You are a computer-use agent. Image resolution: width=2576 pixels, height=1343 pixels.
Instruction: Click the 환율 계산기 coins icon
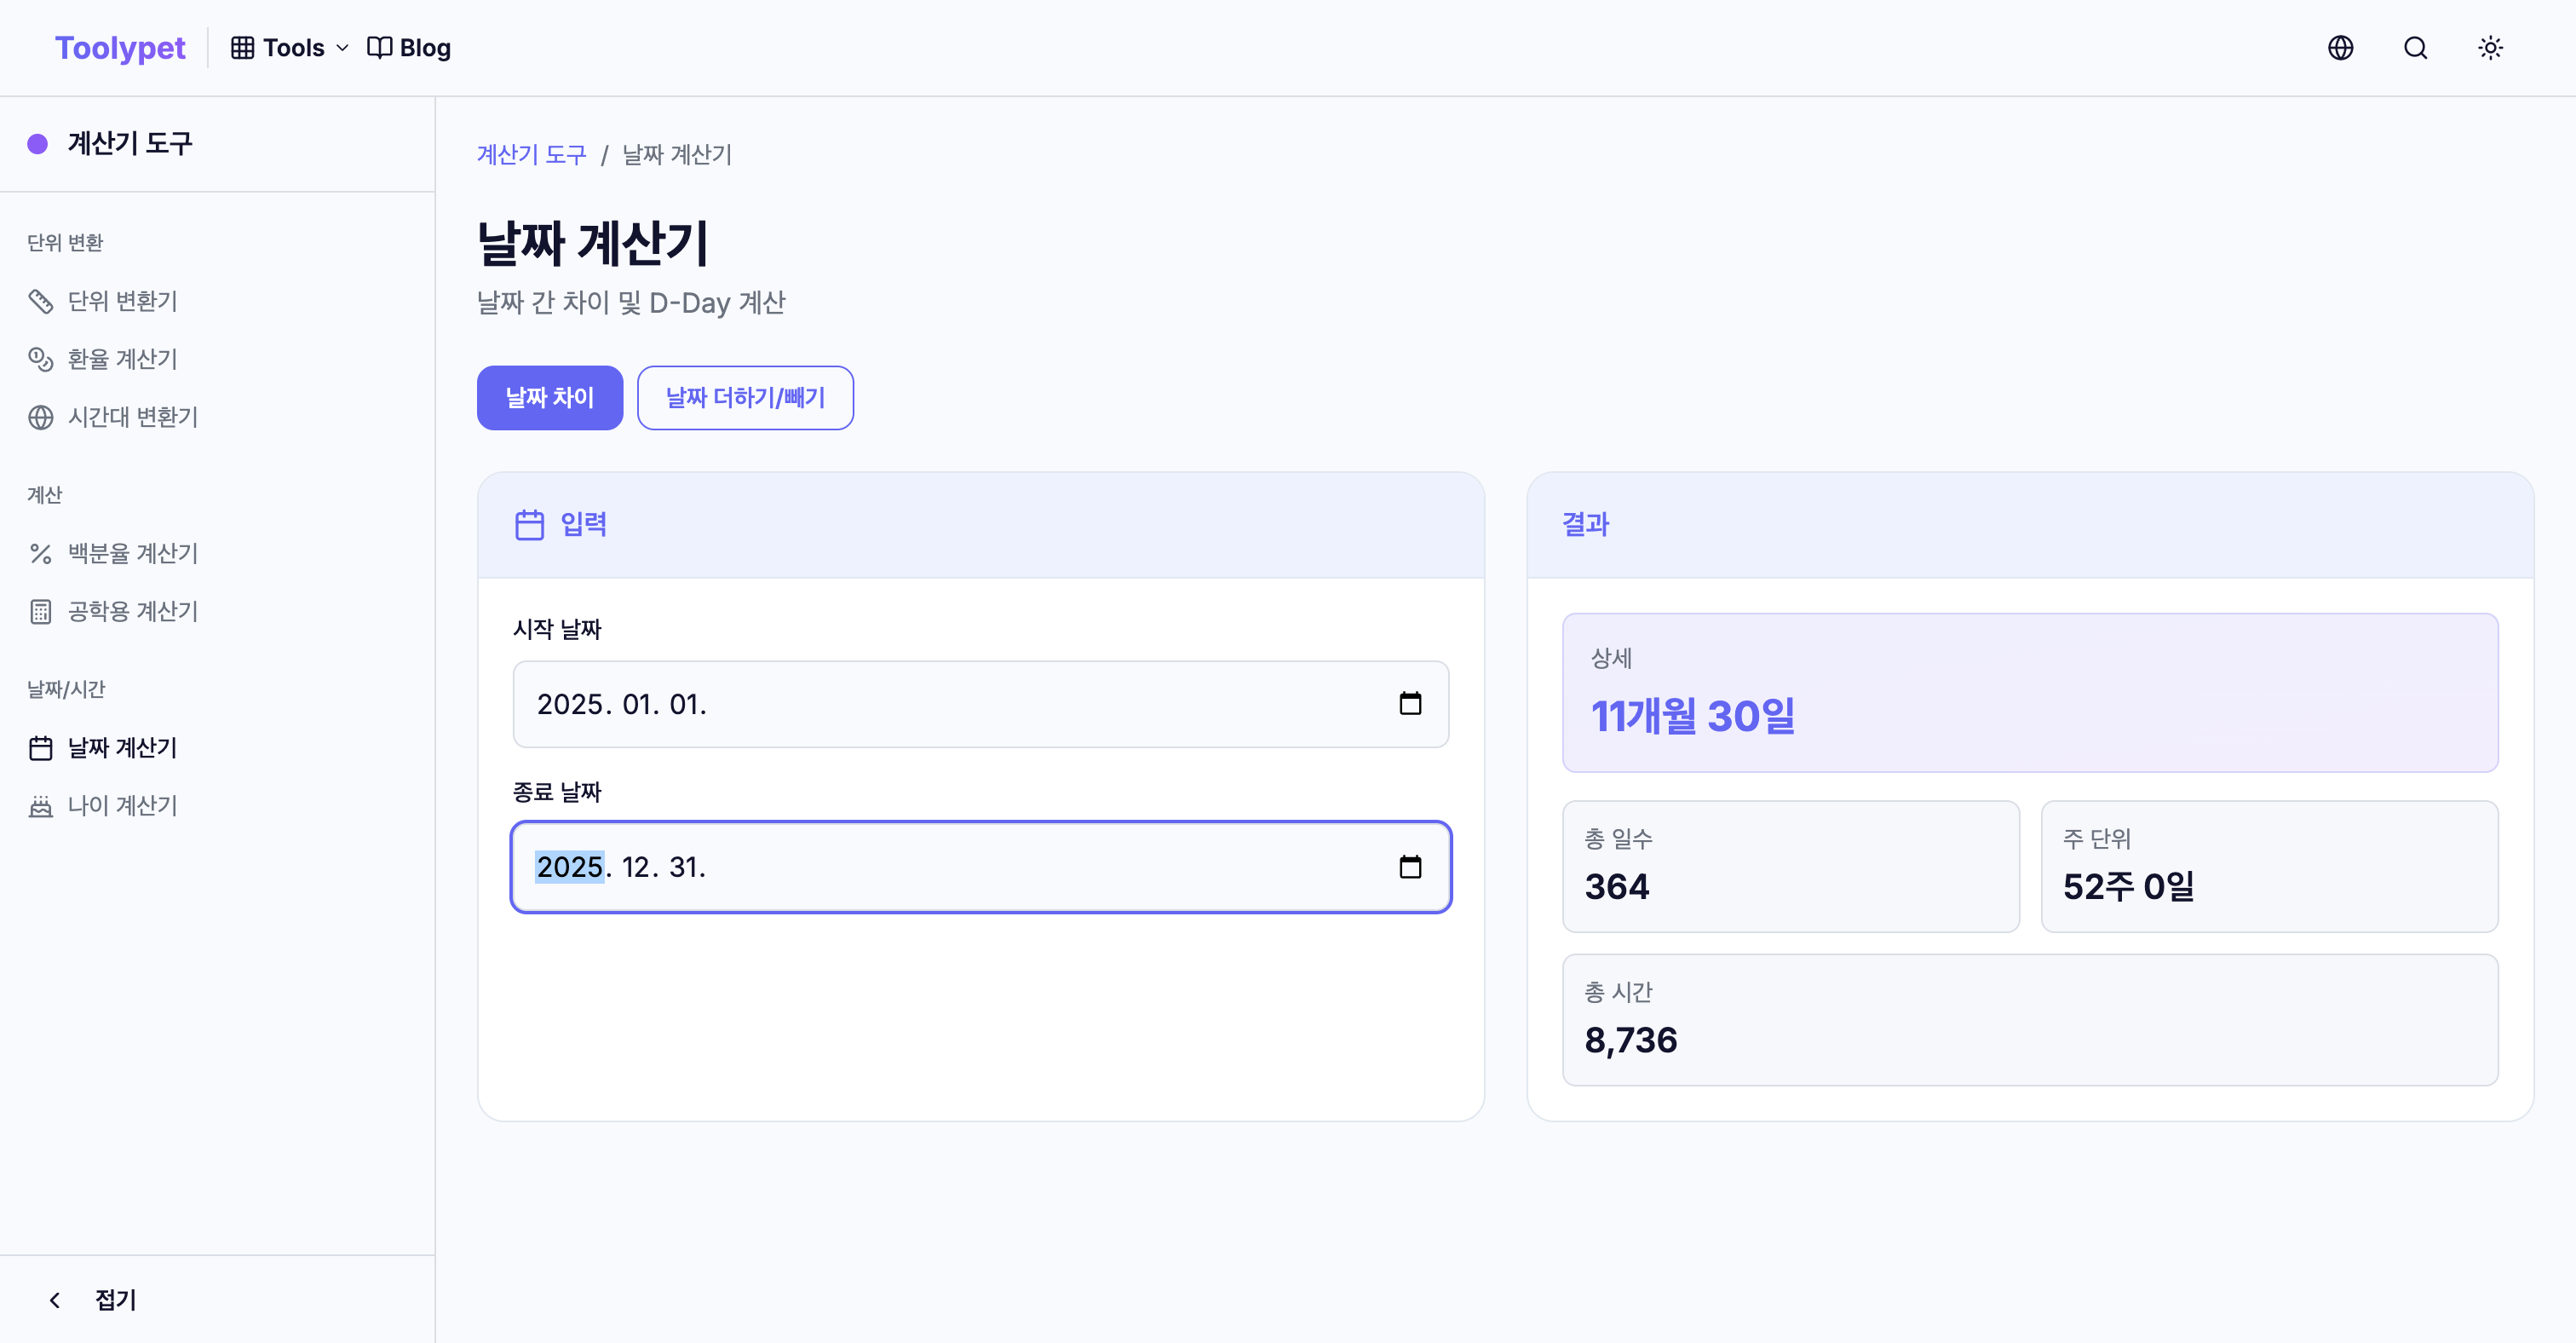41,359
